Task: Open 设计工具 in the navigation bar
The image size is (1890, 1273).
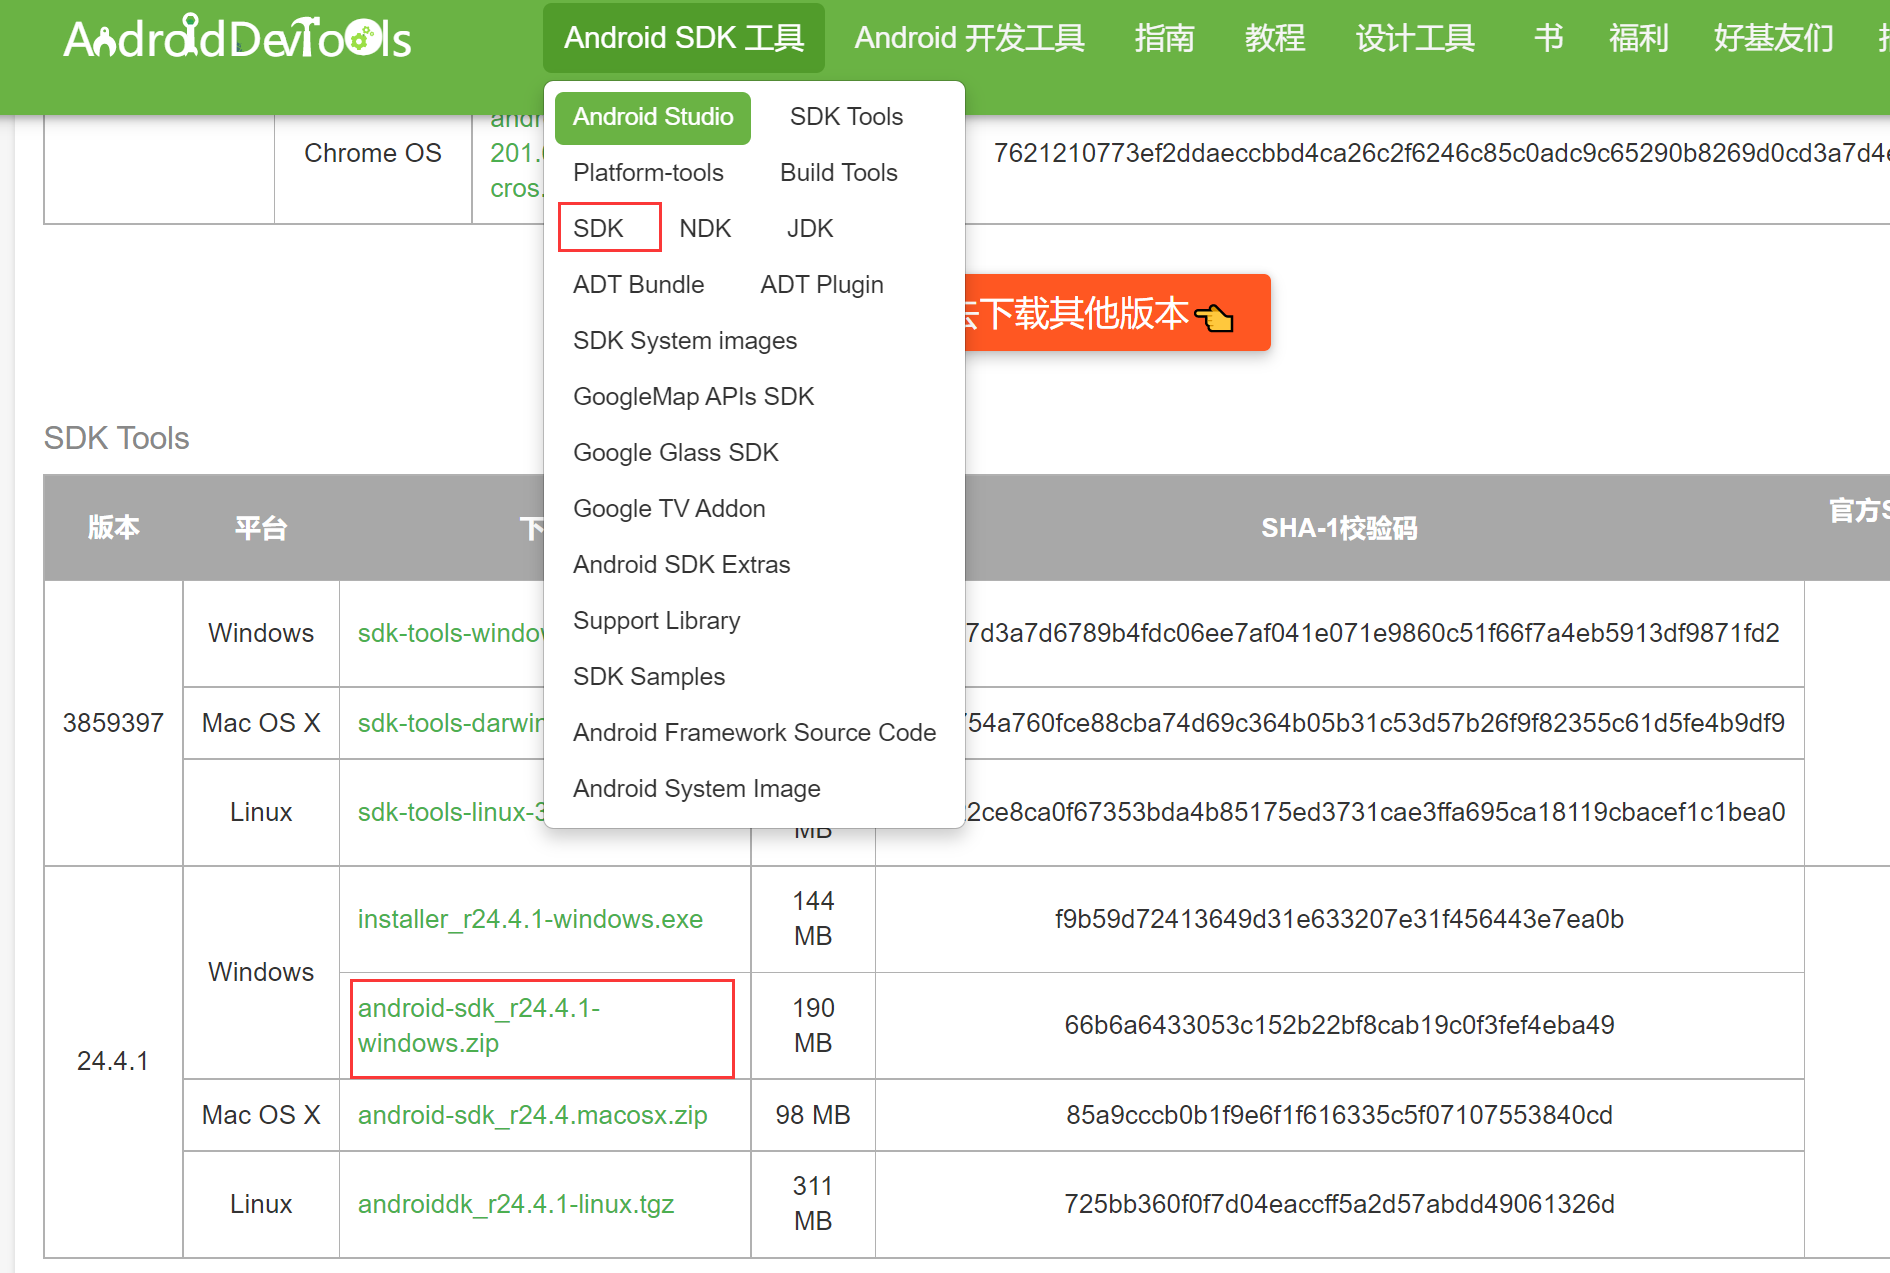Action: (1414, 38)
